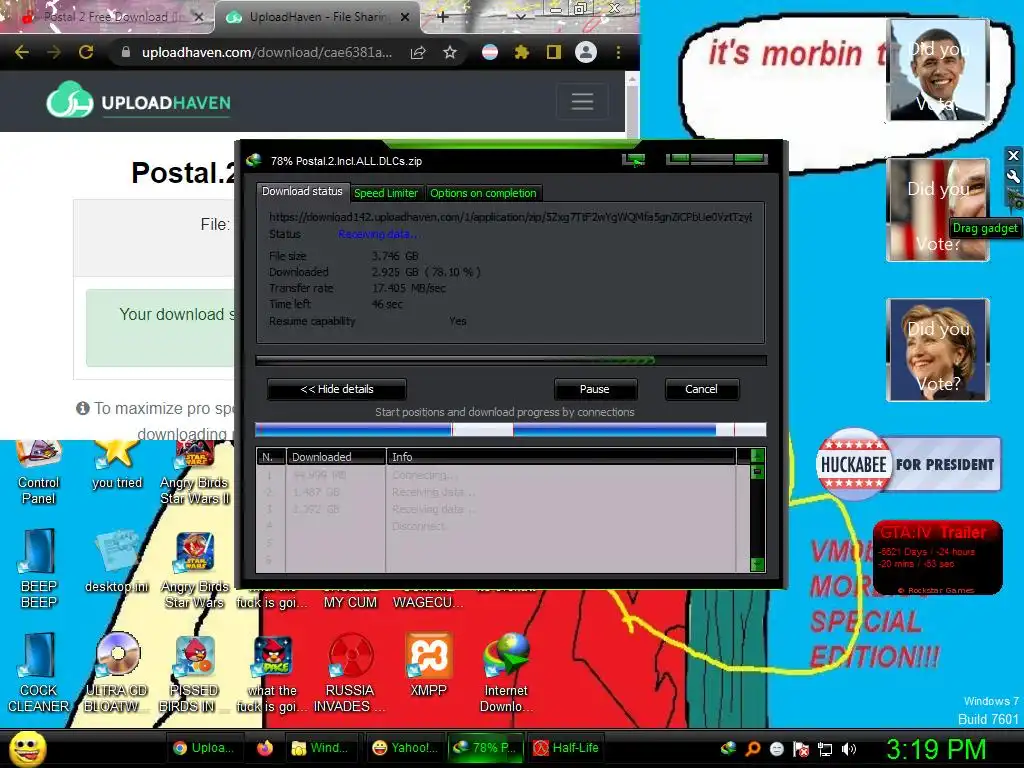Open Action Center flag in system tray
Viewport: 1024px width, 768px height.
click(801, 748)
